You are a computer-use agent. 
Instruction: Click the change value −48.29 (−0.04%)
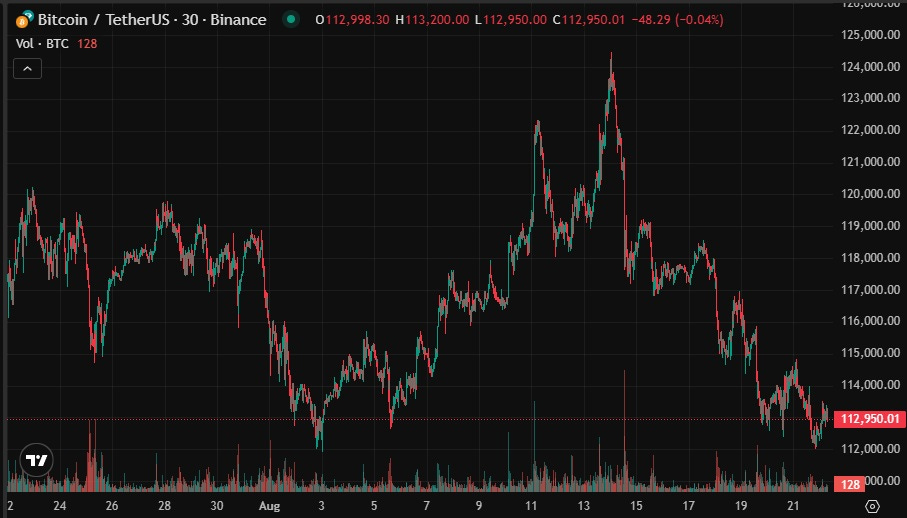677,20
